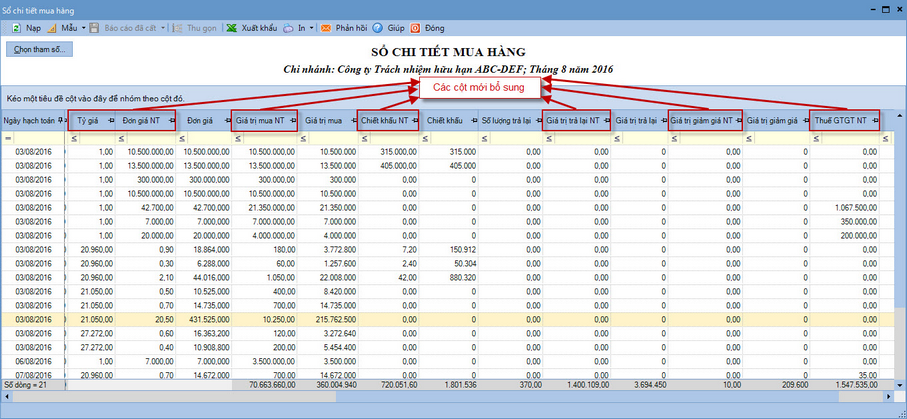Open filter operator for Thuế GTGT NT
The height and width of the screenshot is (419, 907).
816,139
